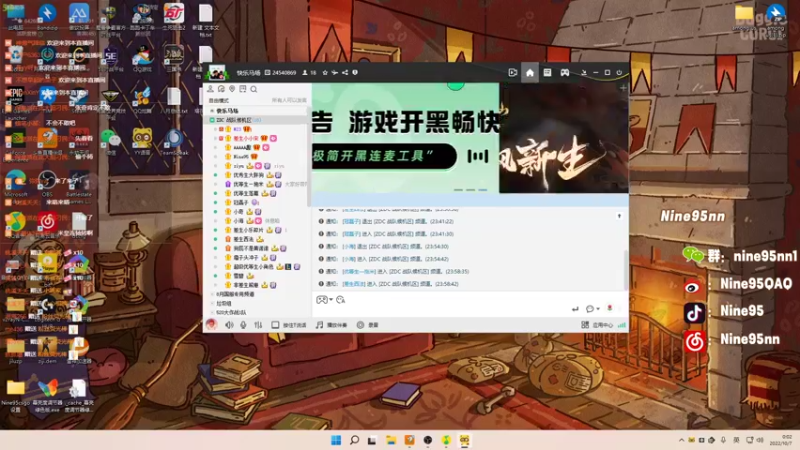Open the emoji picker in chat input
Viewport: 800px width, 450px height.
click(x=341, y=300)
